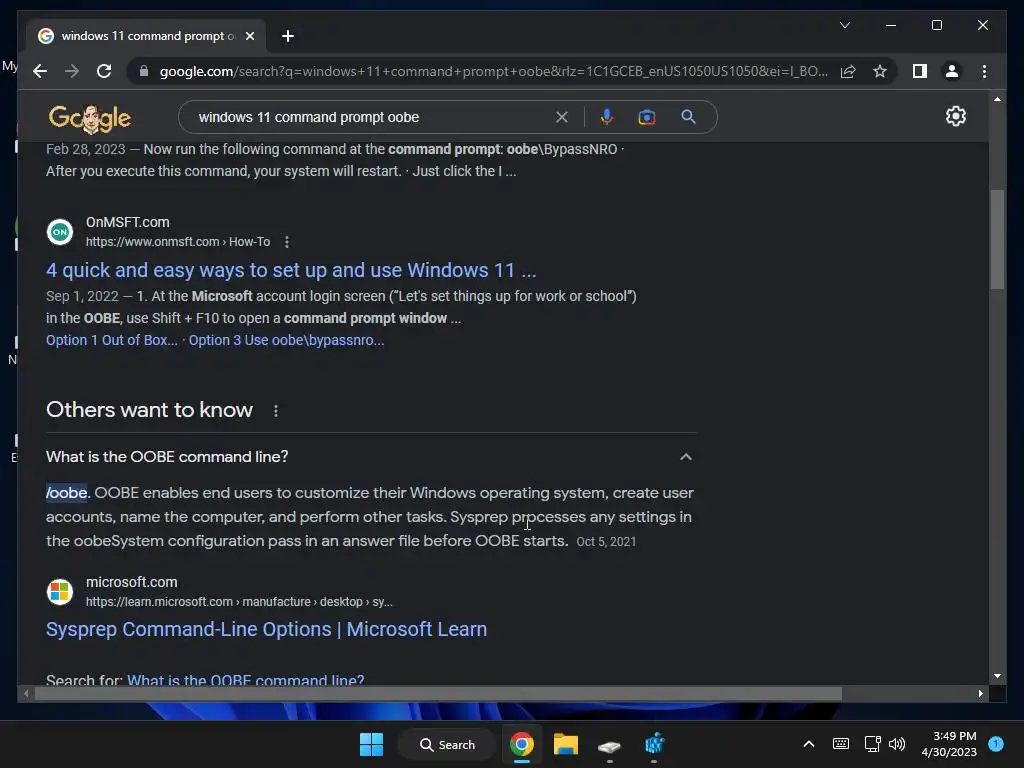Viewport: 1024px width, 768px height.
Task: Click the scroll down arrow
Action: [997, 676]
